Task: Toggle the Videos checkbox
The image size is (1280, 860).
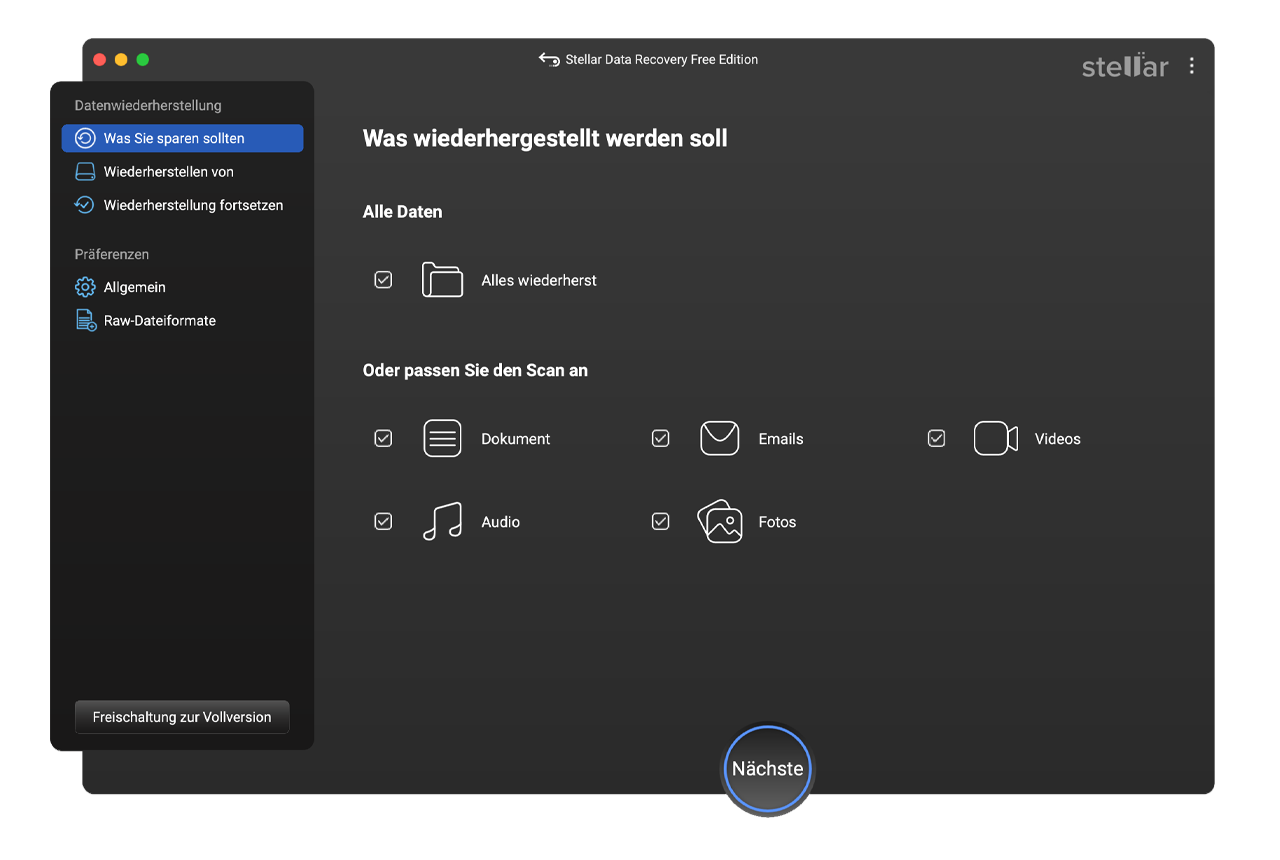Action: 936,438
